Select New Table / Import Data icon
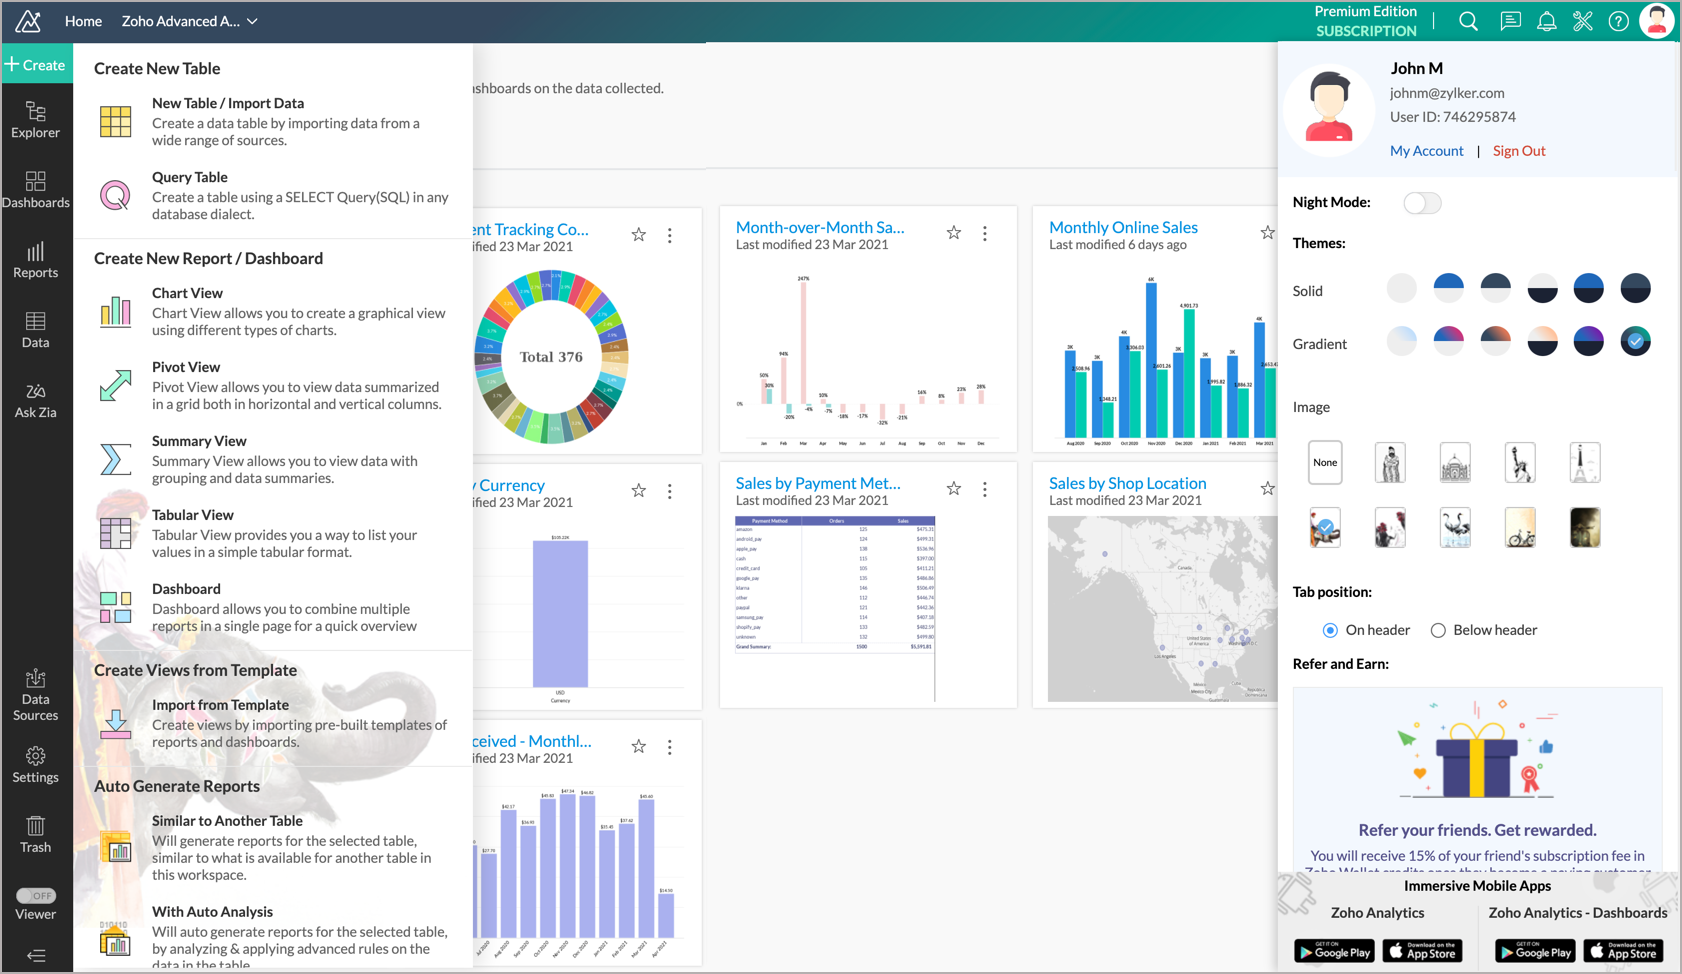The image size is (1682, 974). click(x=115, y=121)
